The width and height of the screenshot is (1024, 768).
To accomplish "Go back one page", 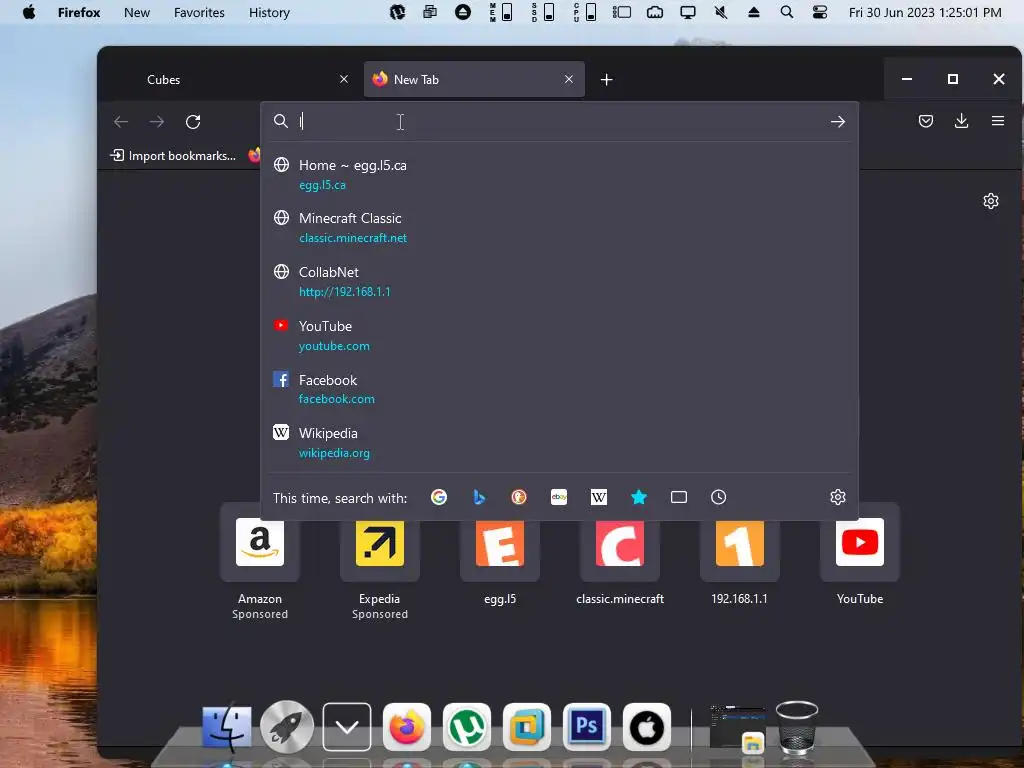I will [x=121, y=121].
